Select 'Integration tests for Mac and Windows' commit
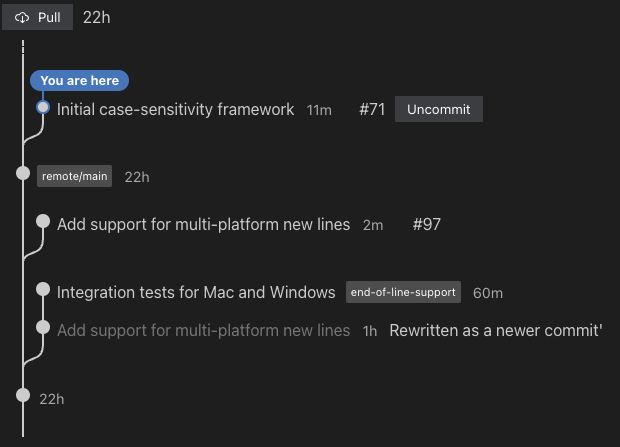This screenshot has width=620, height=447. tap(196, 293)
